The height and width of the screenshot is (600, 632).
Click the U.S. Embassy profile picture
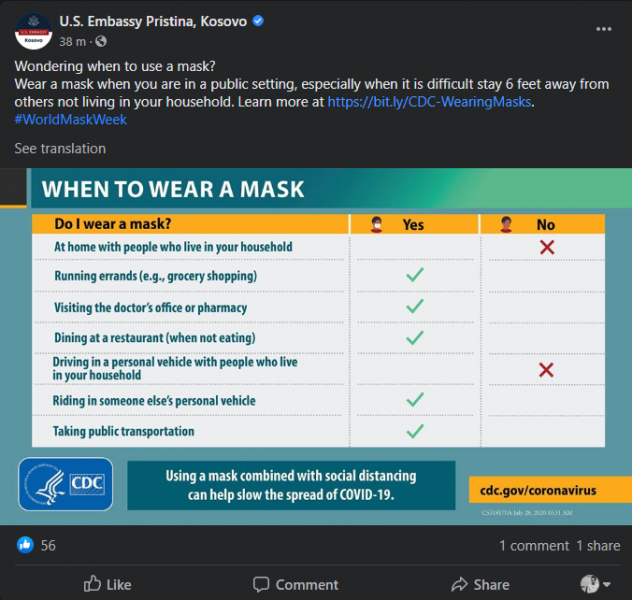point(33,31)
